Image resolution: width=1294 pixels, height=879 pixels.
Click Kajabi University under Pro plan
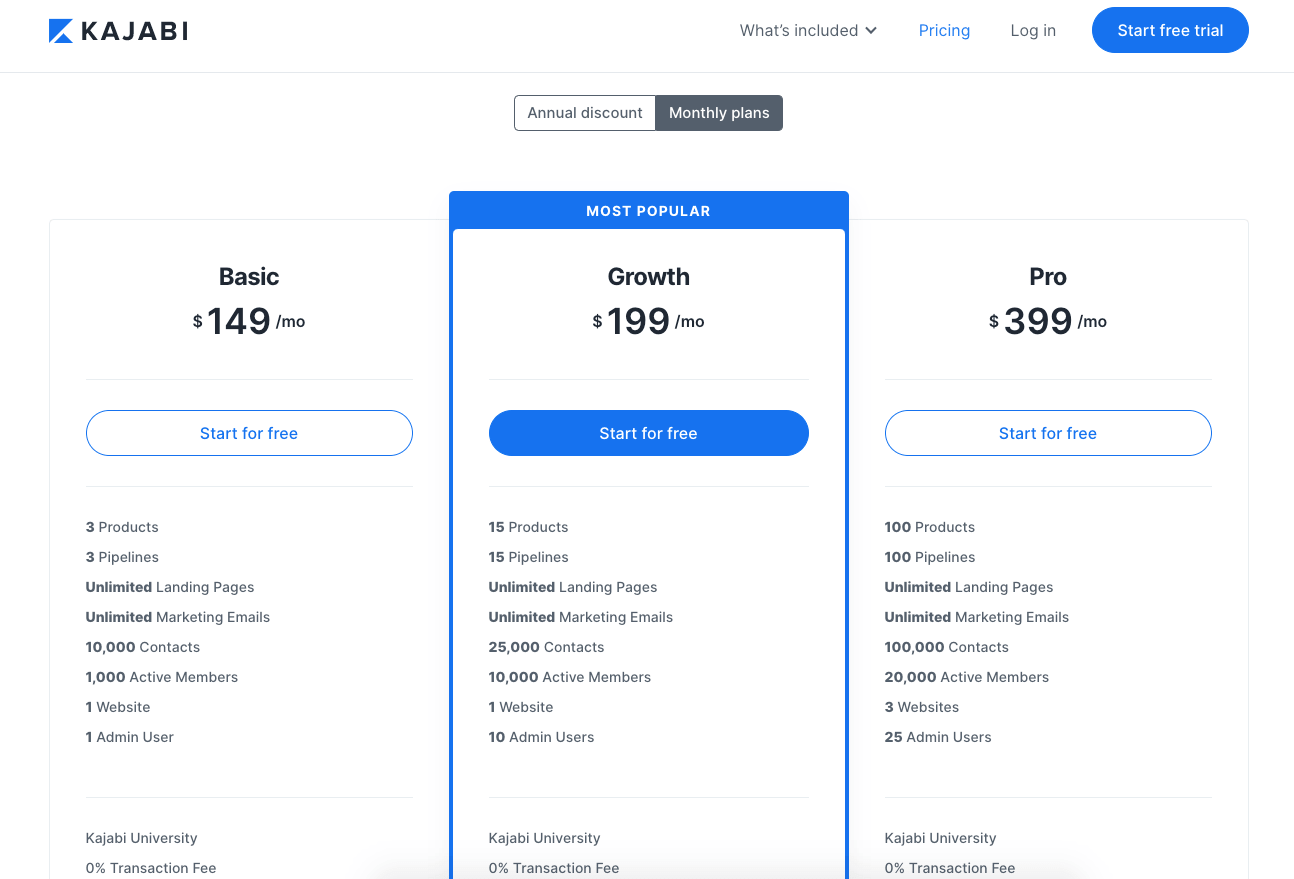[941, 838]
